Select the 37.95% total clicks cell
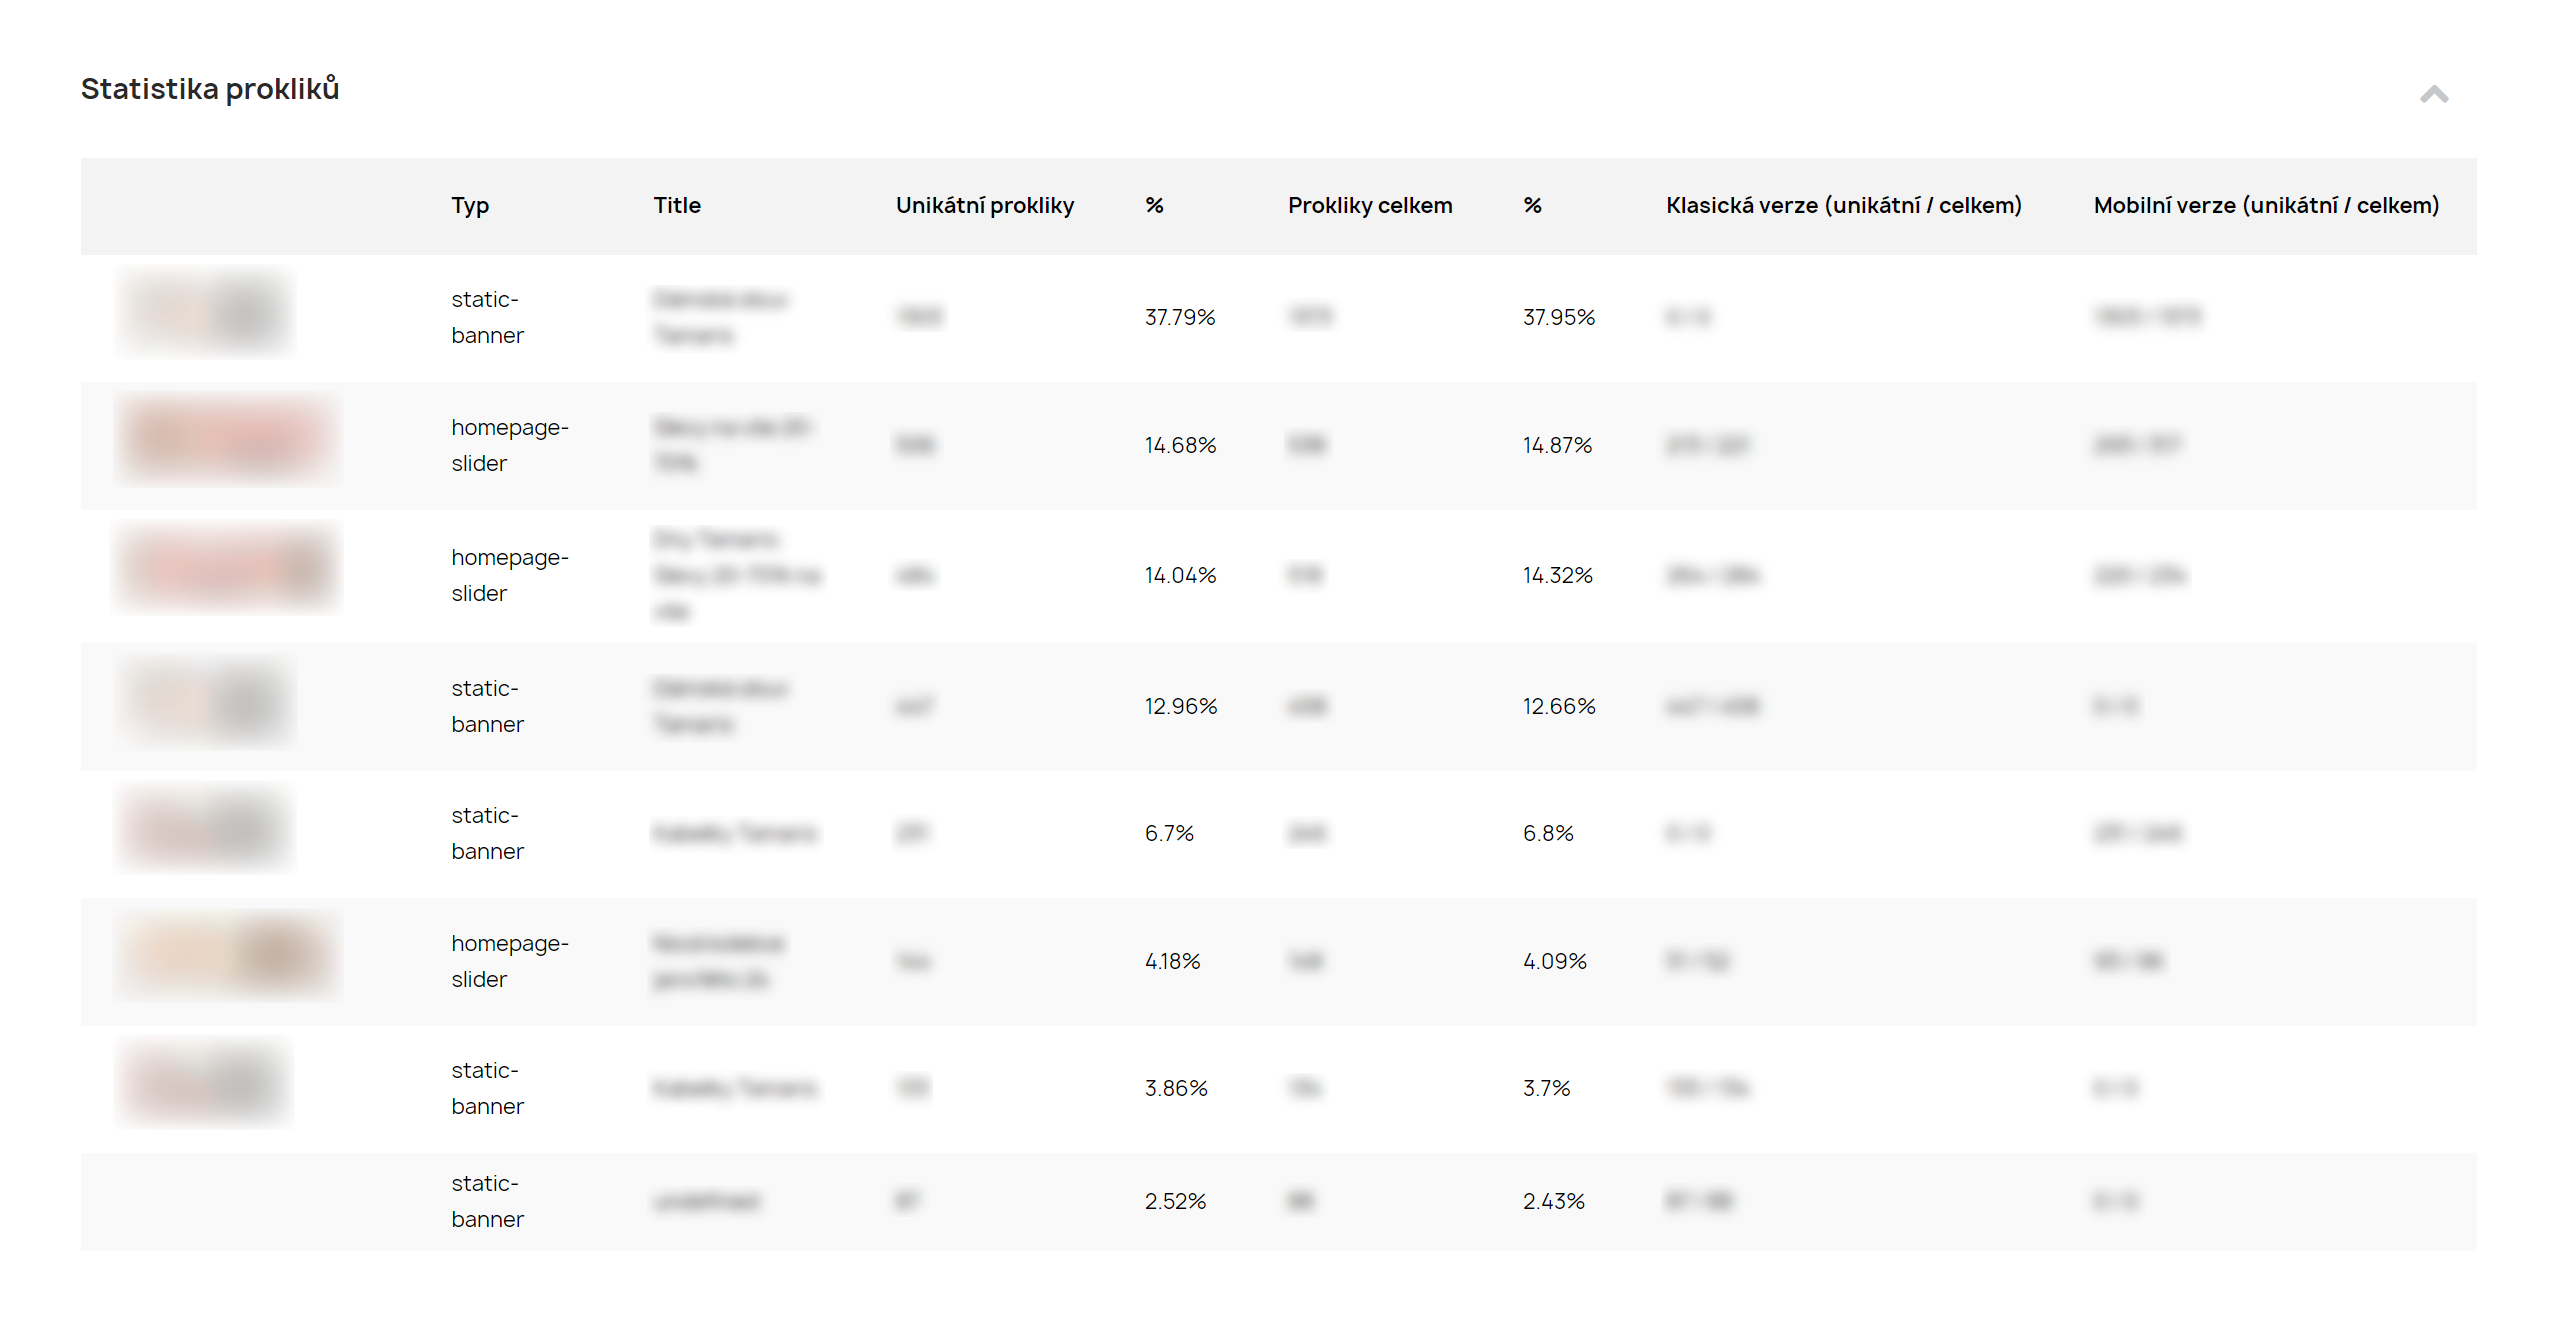This screenshot has width=2560, height=1325. (x=1558, y=317)
